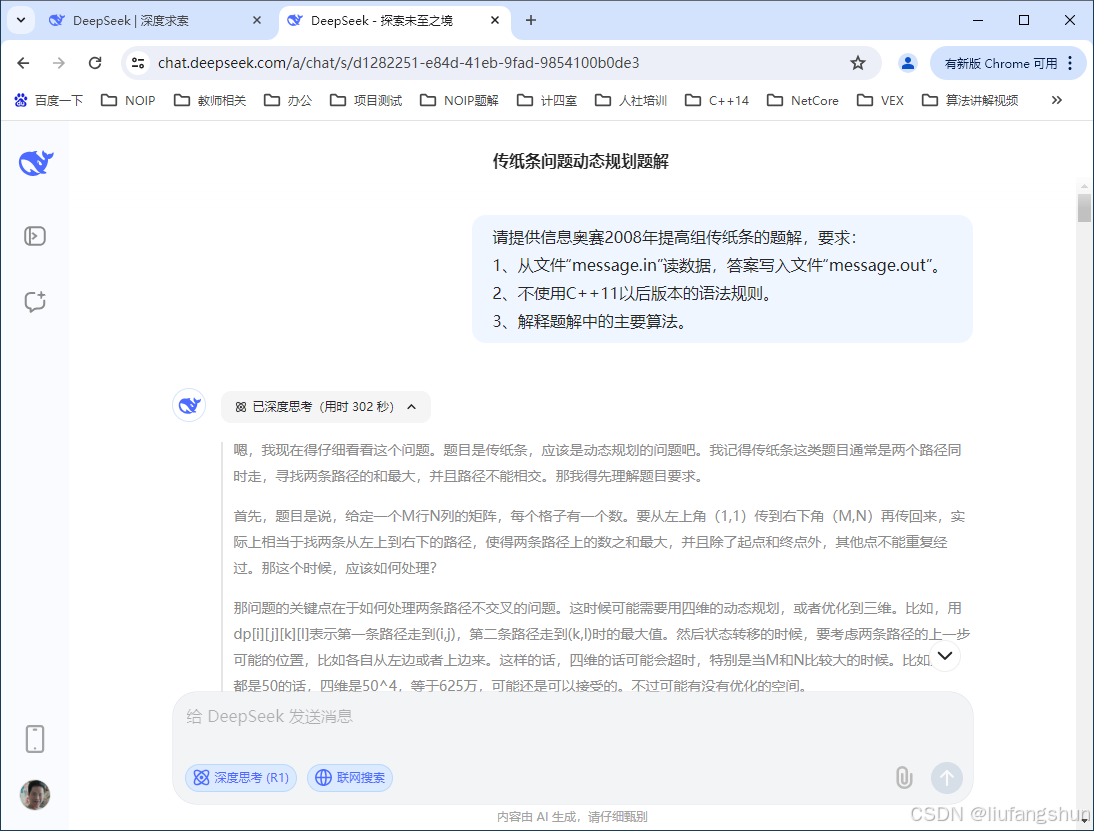Open the mobile app download phone icon

pos(35,739)
